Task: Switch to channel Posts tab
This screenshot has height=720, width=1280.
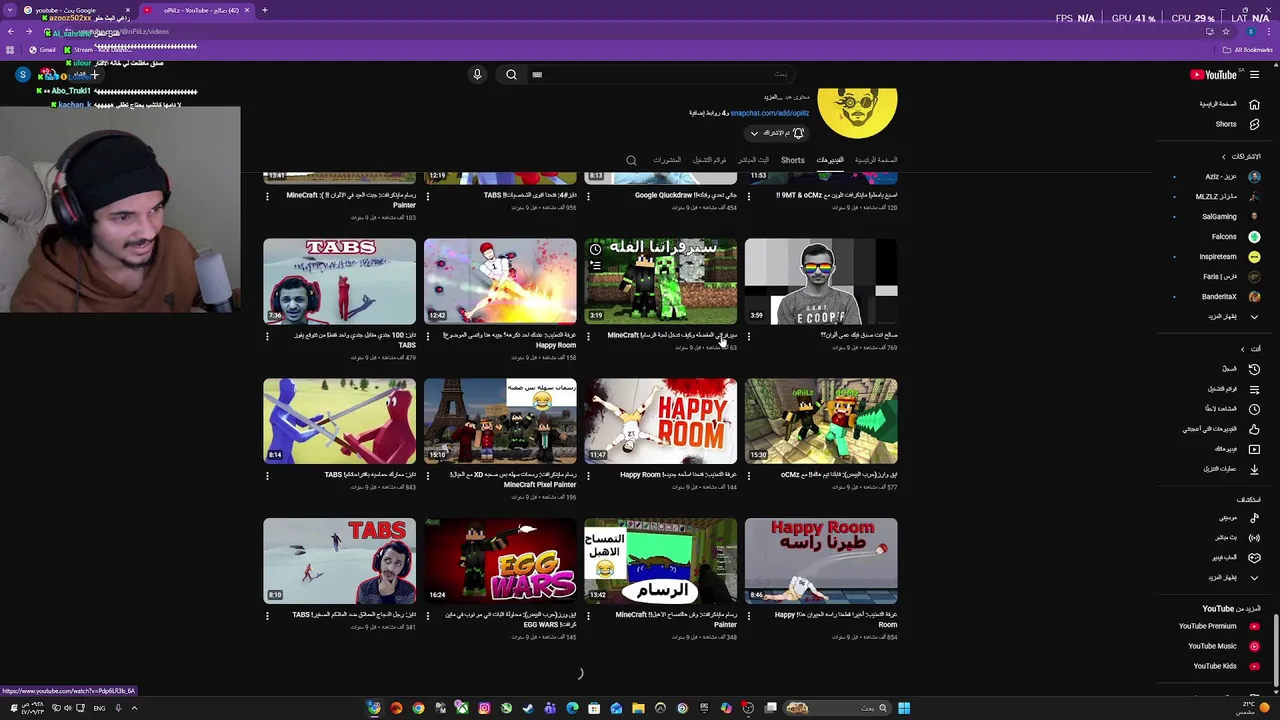Action: point(667,160)
